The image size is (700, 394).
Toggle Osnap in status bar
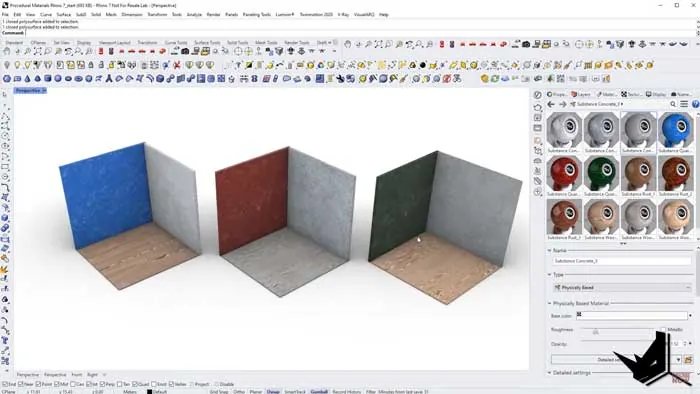click(273, 392)
